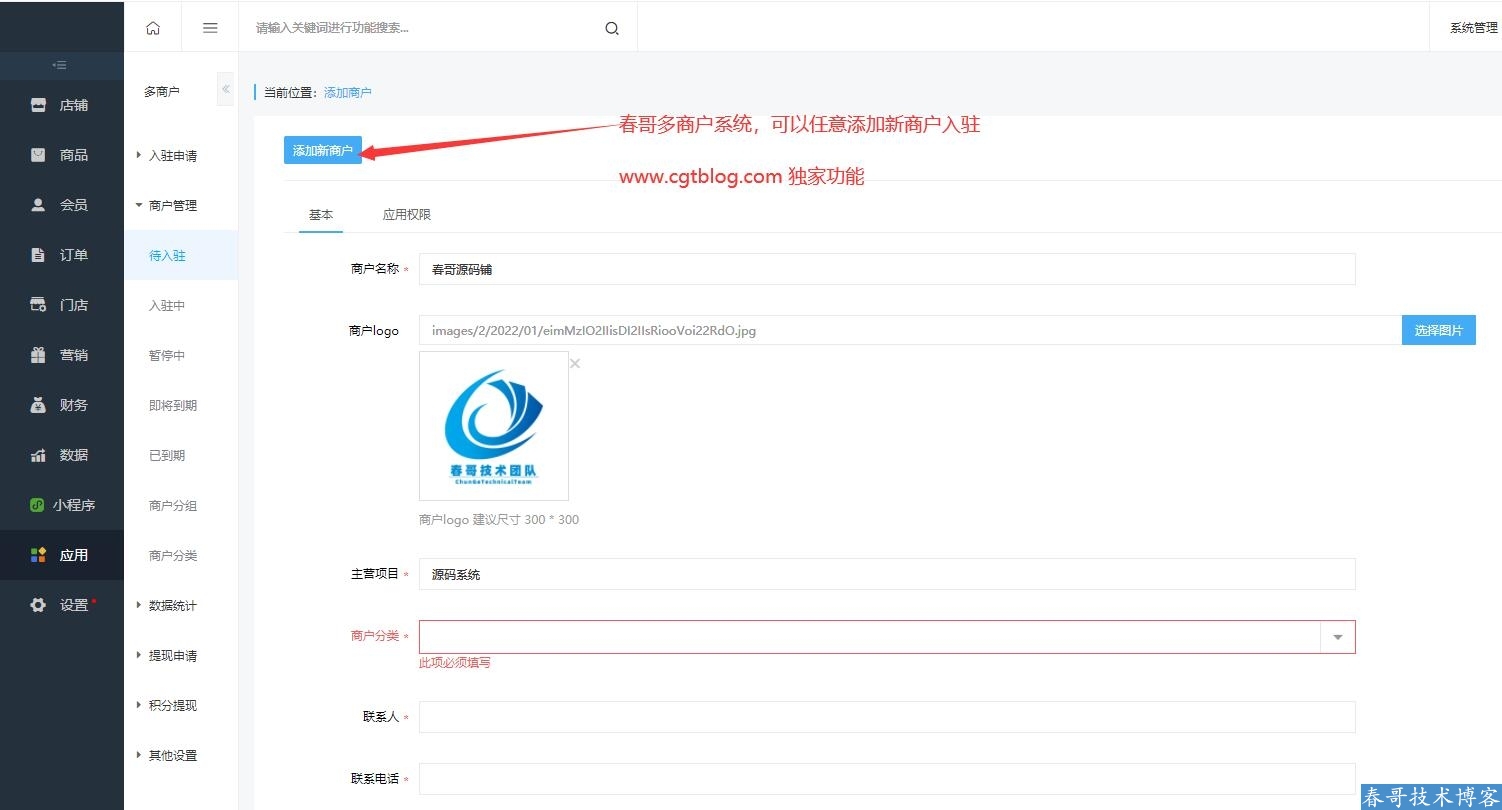Click the 联系人 input field

coord(886,717)
